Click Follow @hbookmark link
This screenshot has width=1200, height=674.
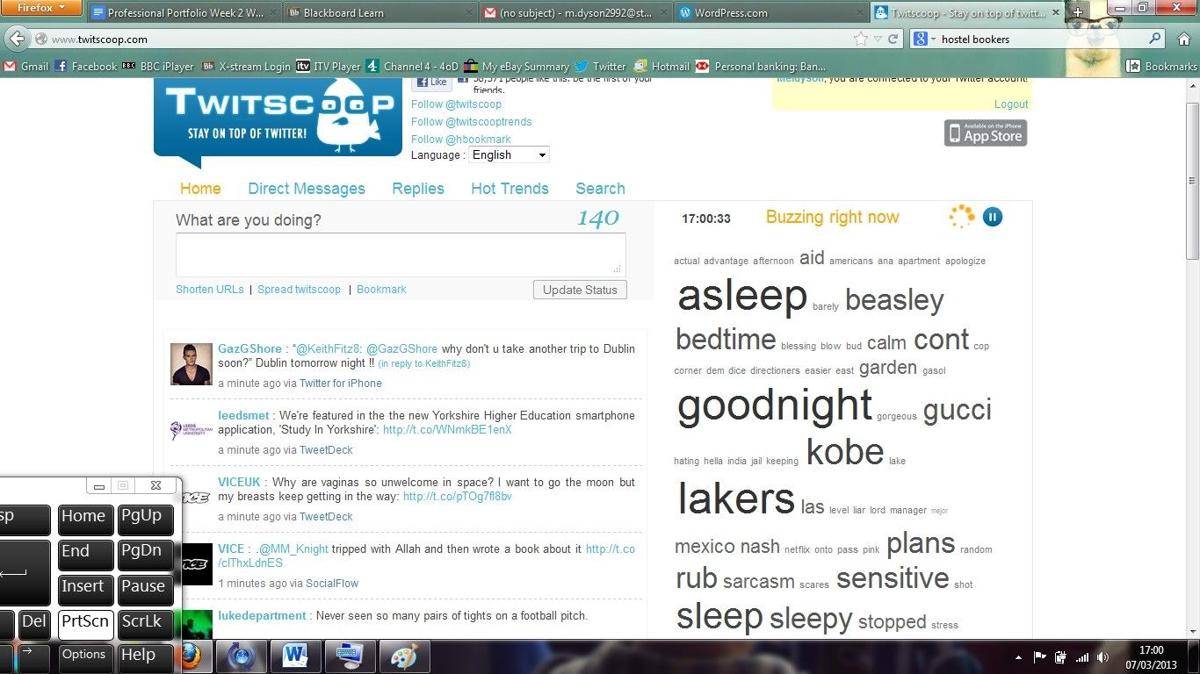[461, 139]
